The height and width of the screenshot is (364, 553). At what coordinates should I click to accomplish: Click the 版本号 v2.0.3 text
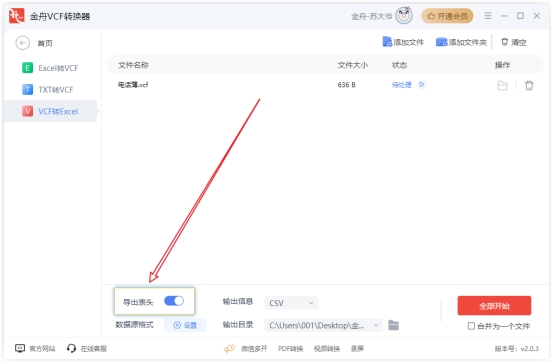click(517, 349)
